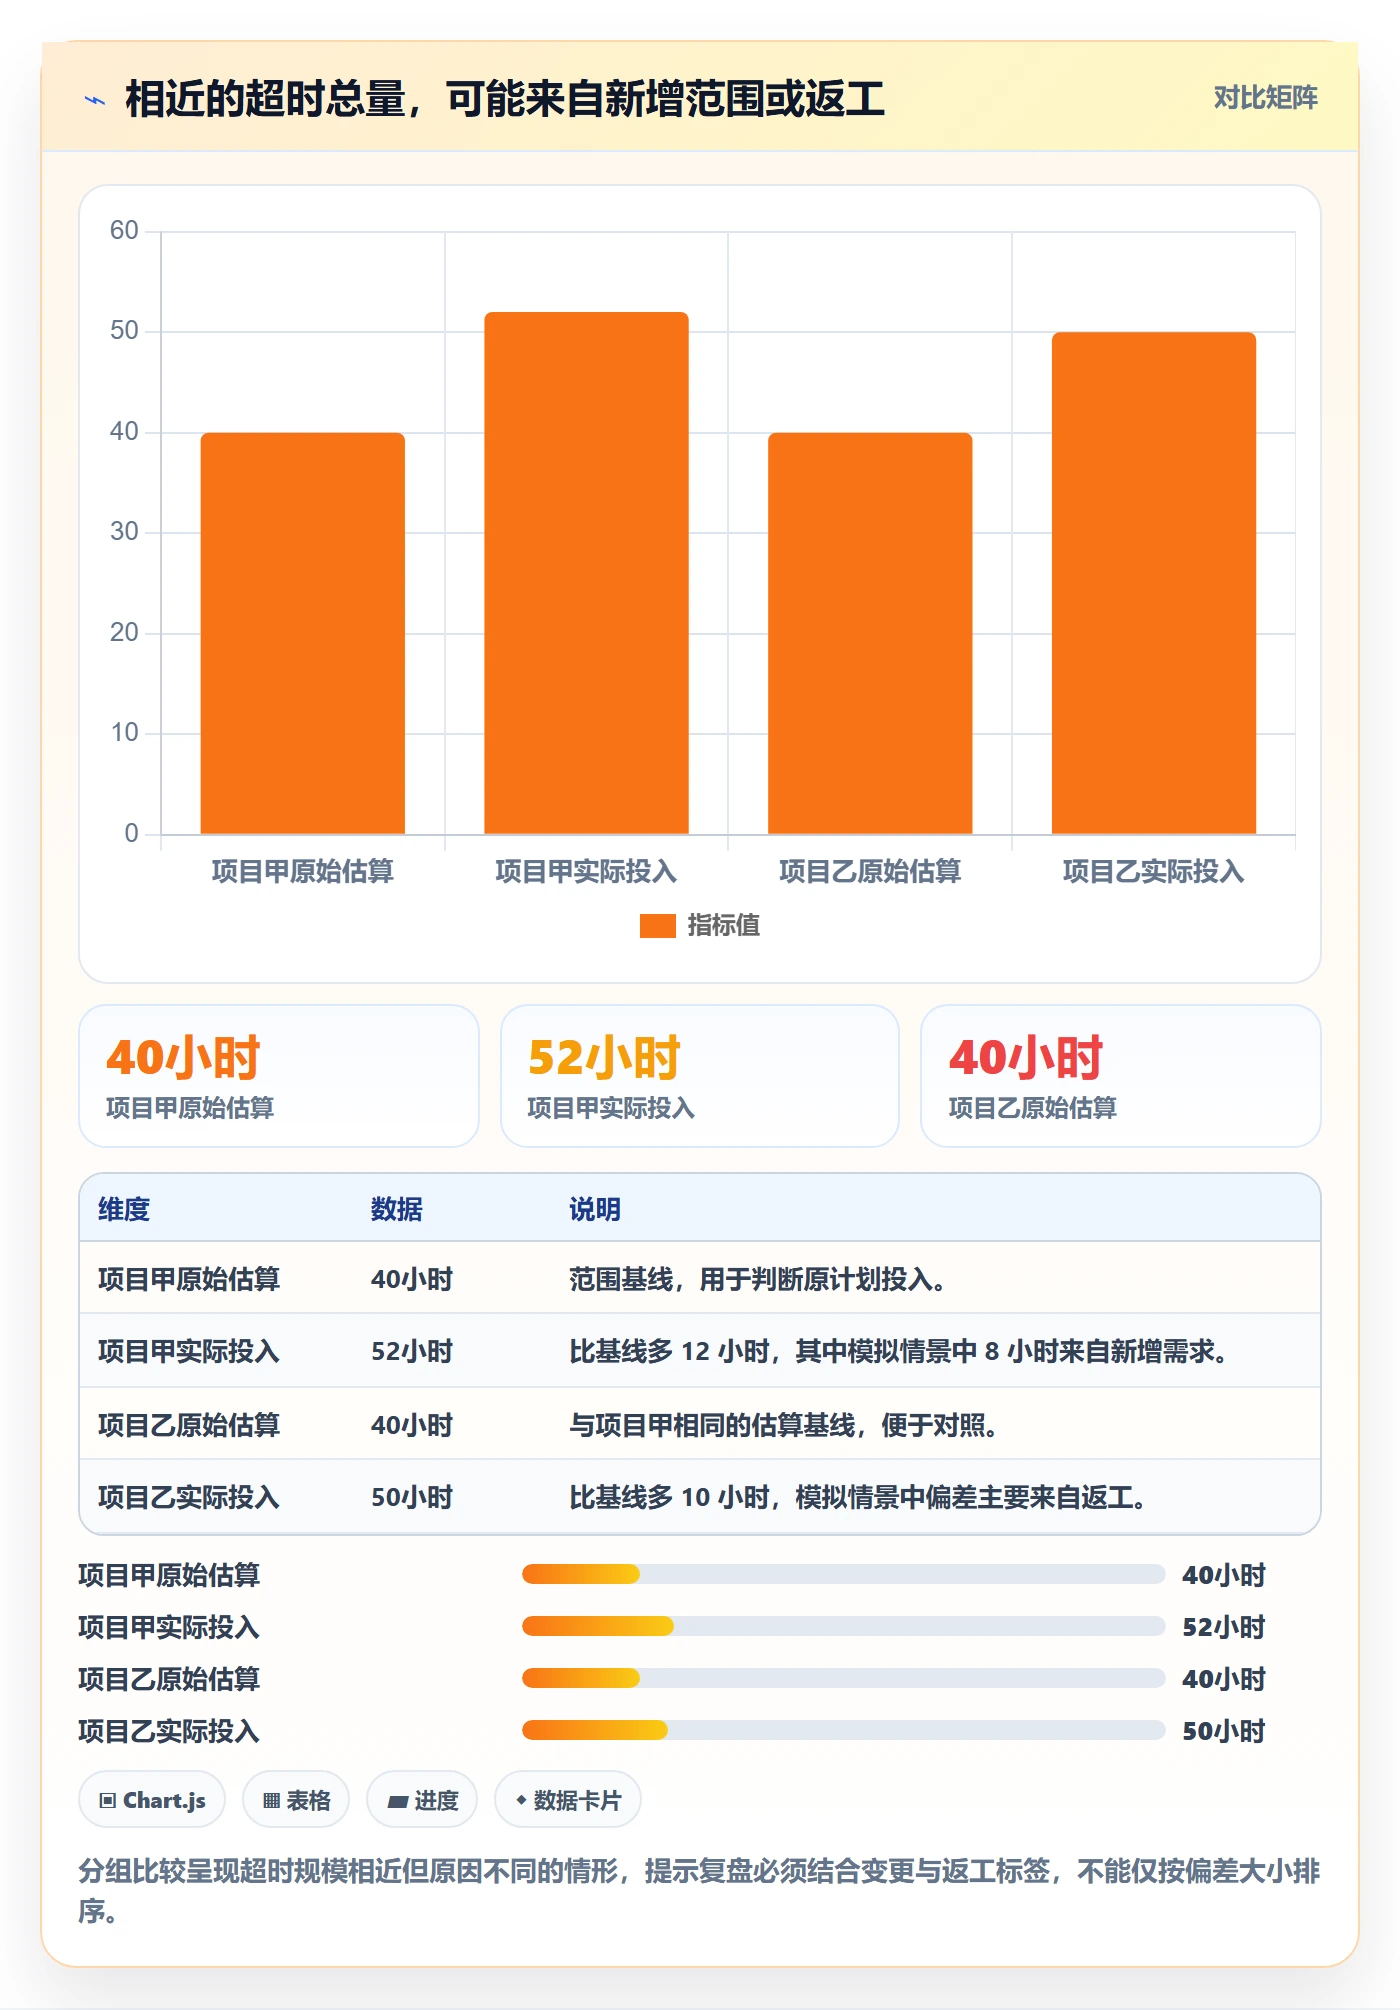The image size is (1400, 2010).
Task: Click the 数据卡片 tag diamond icon
Action: 521,1800
